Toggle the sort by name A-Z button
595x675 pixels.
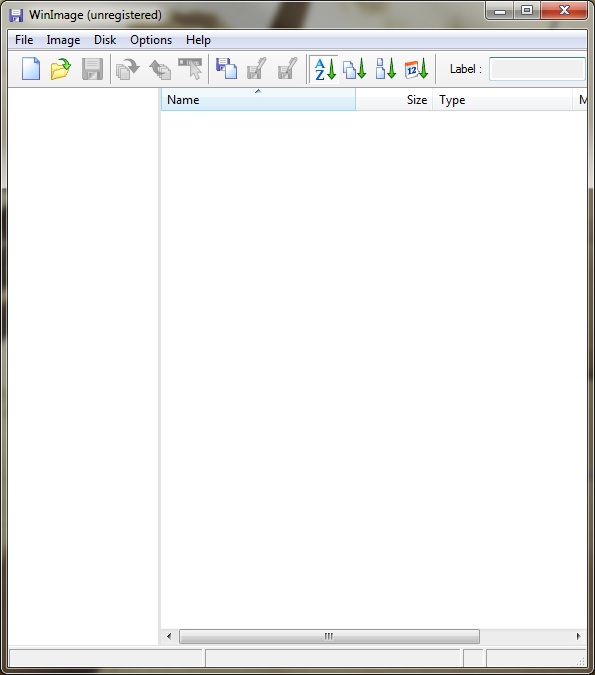coord(325,69)
